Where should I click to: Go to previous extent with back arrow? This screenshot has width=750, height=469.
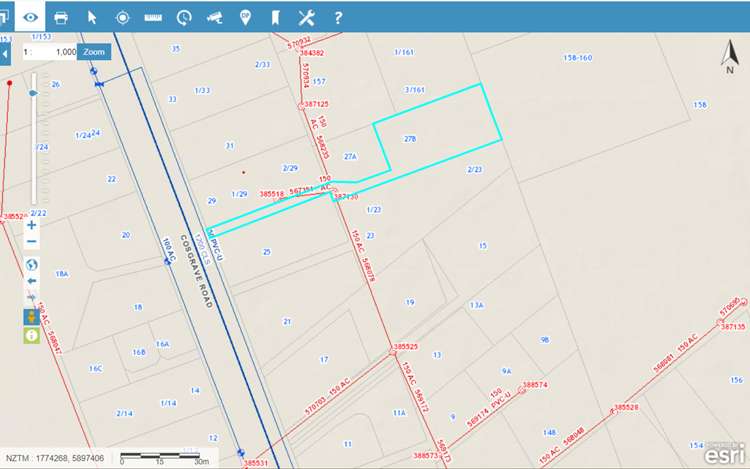32,282
